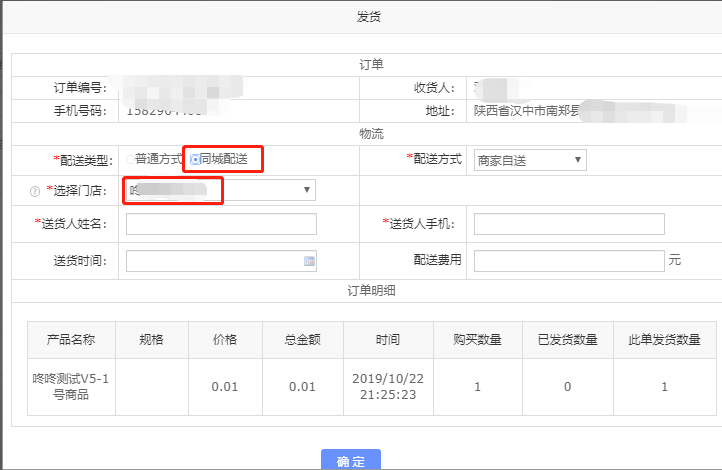Click the 总金额 column header
722x470 pixels.
(x=303, y=340)
